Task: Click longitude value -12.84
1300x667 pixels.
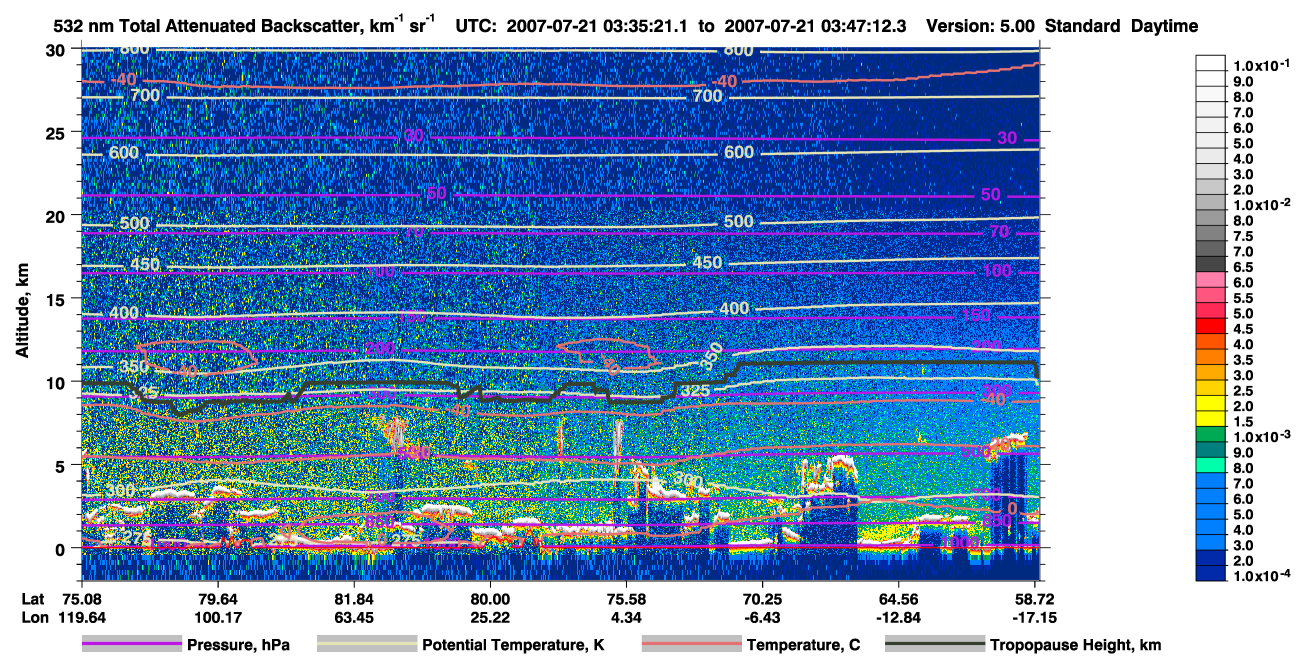Action: click(x=898, y=617)
